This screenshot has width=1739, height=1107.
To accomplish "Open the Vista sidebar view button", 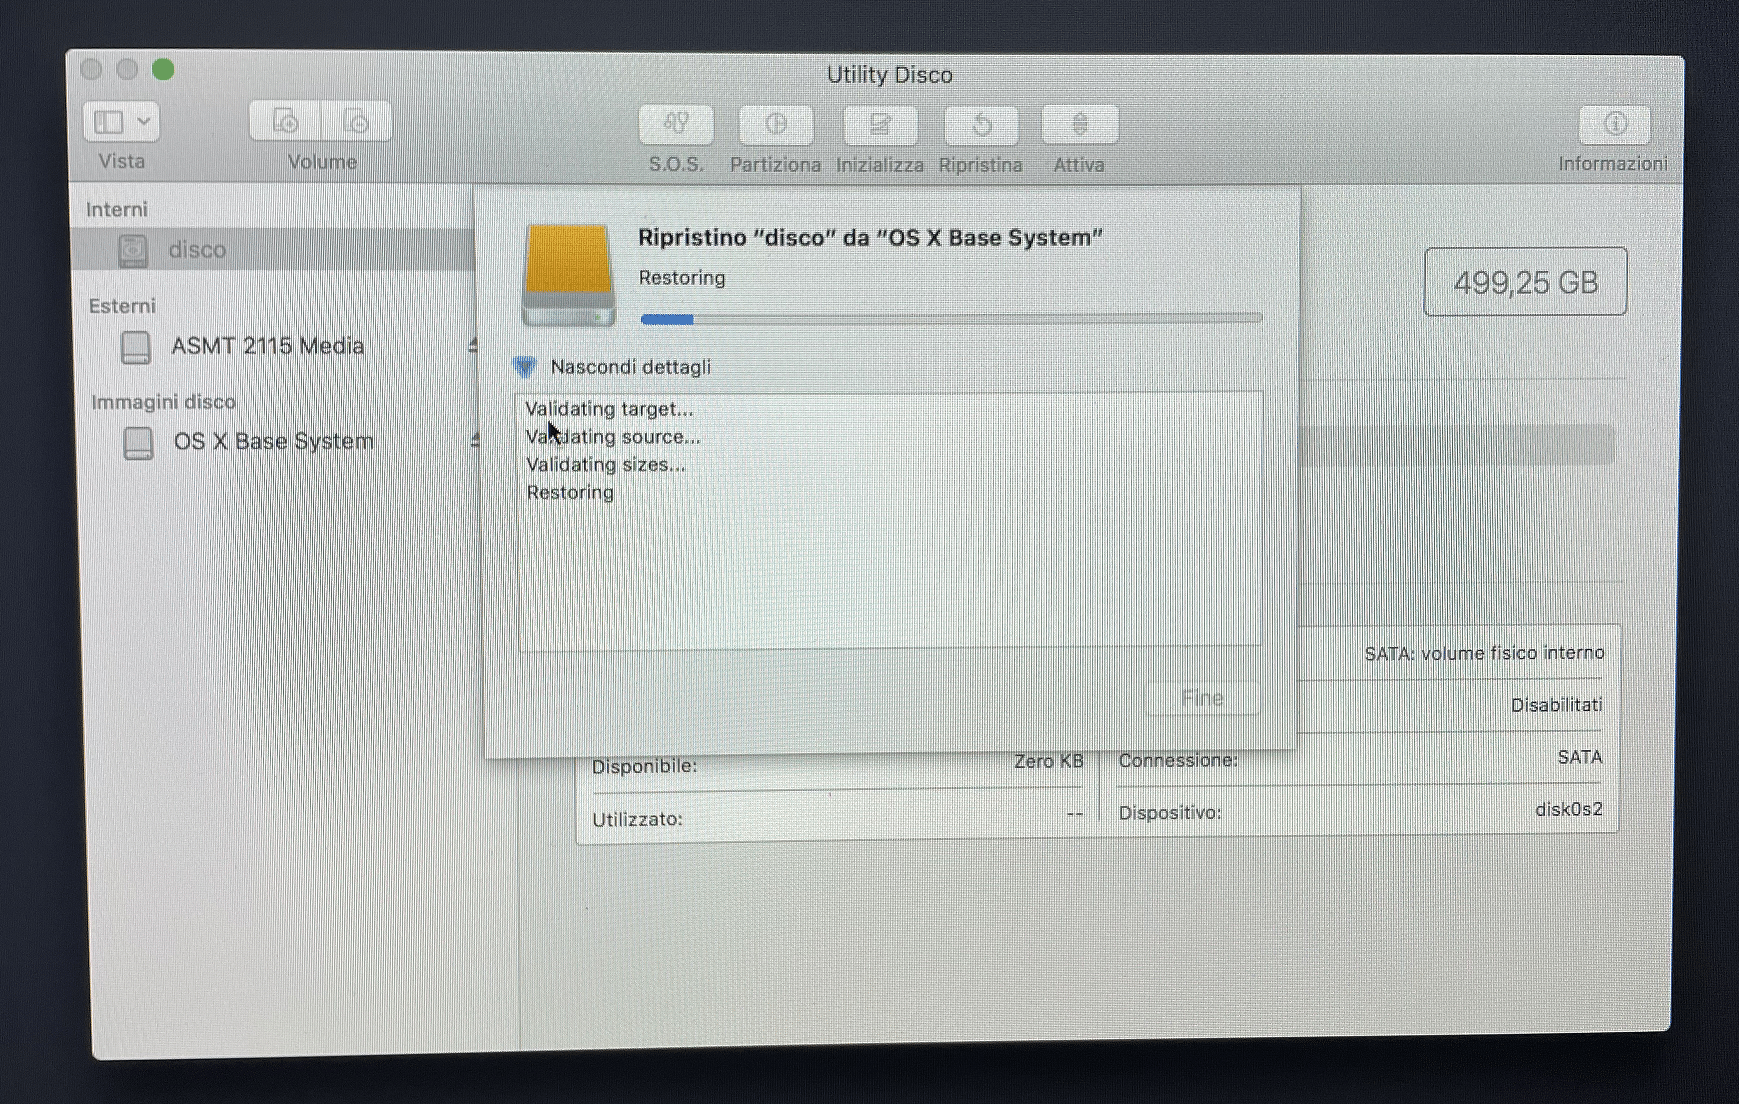I will [x=121, y=122].
